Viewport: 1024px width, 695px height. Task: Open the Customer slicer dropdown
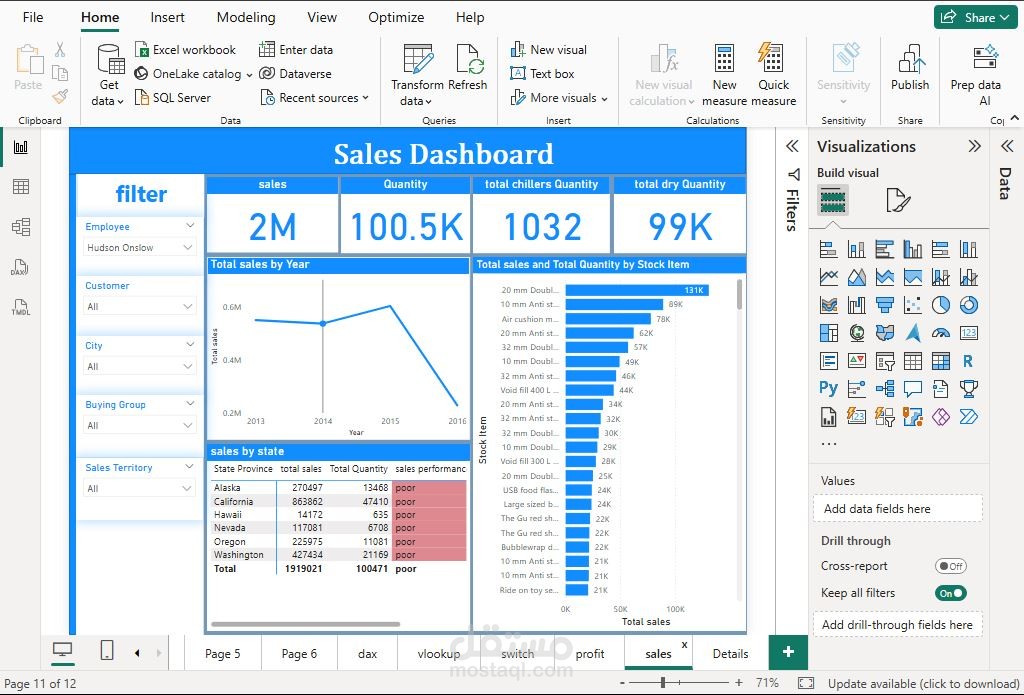point(139,306)
